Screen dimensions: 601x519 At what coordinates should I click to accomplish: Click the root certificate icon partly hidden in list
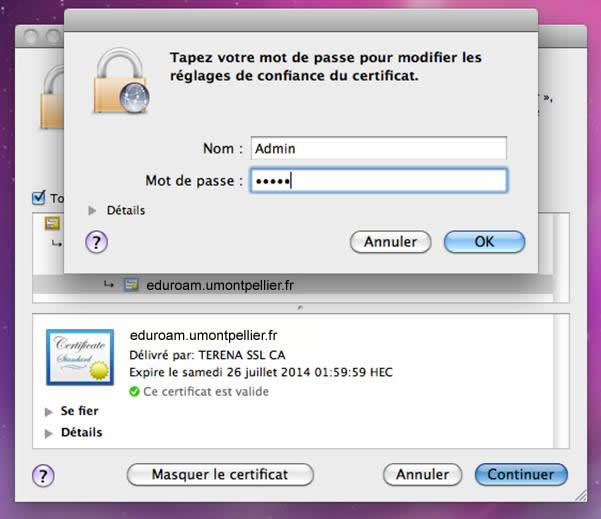tap(52, 223)
